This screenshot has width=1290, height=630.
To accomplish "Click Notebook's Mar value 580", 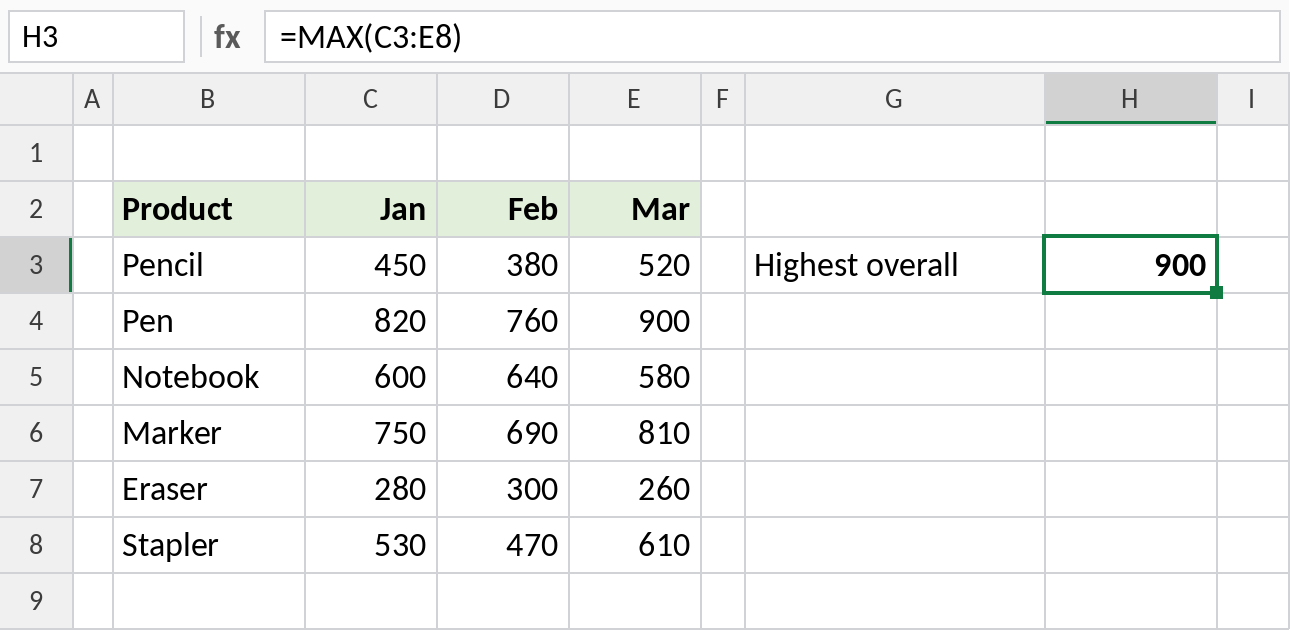I will click(635, 377).
